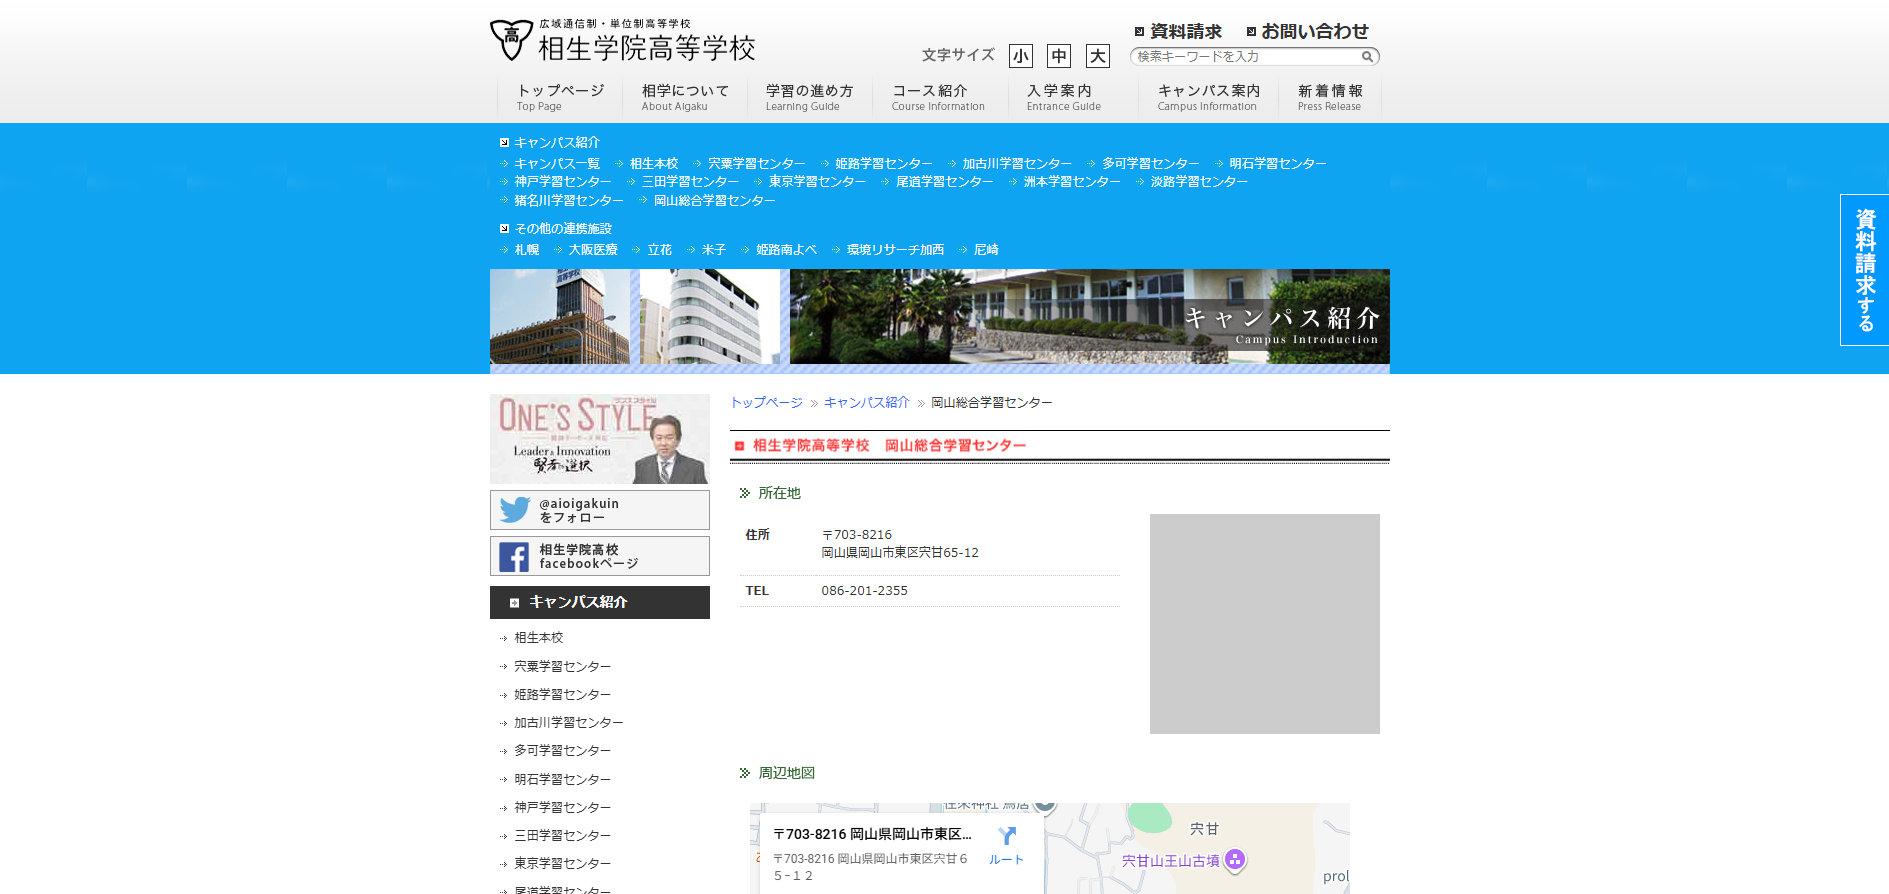Set font size to large (大)
Viewport: 1889px width, 894px height.
1097,56
